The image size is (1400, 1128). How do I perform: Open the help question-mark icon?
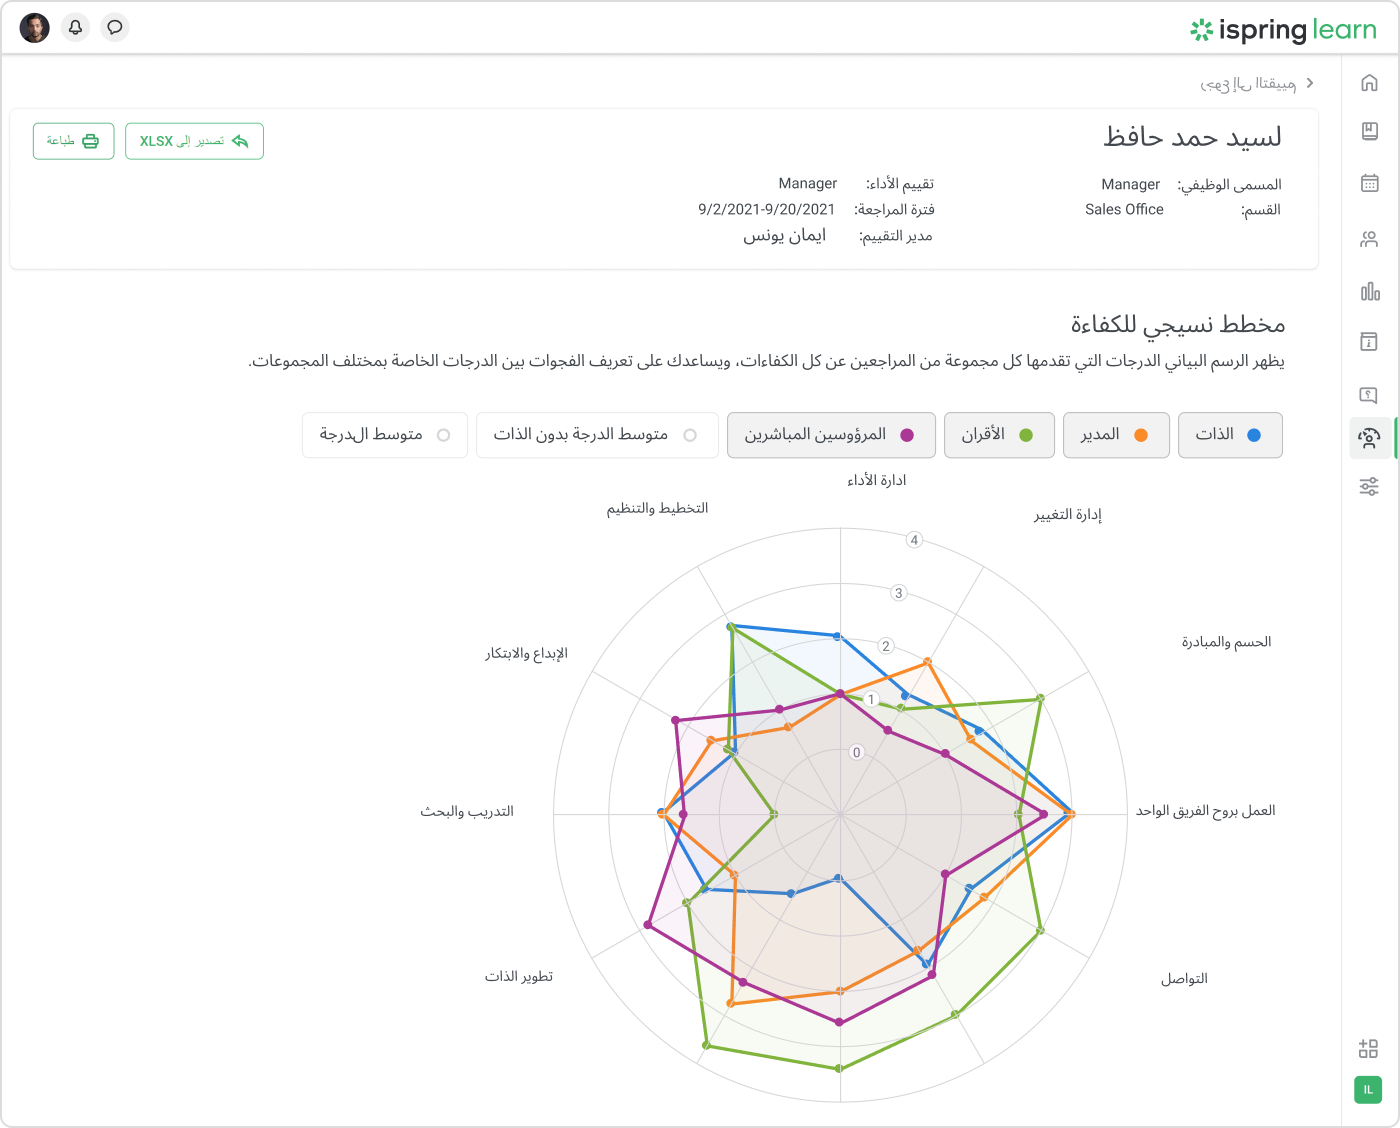[1369, 395]
